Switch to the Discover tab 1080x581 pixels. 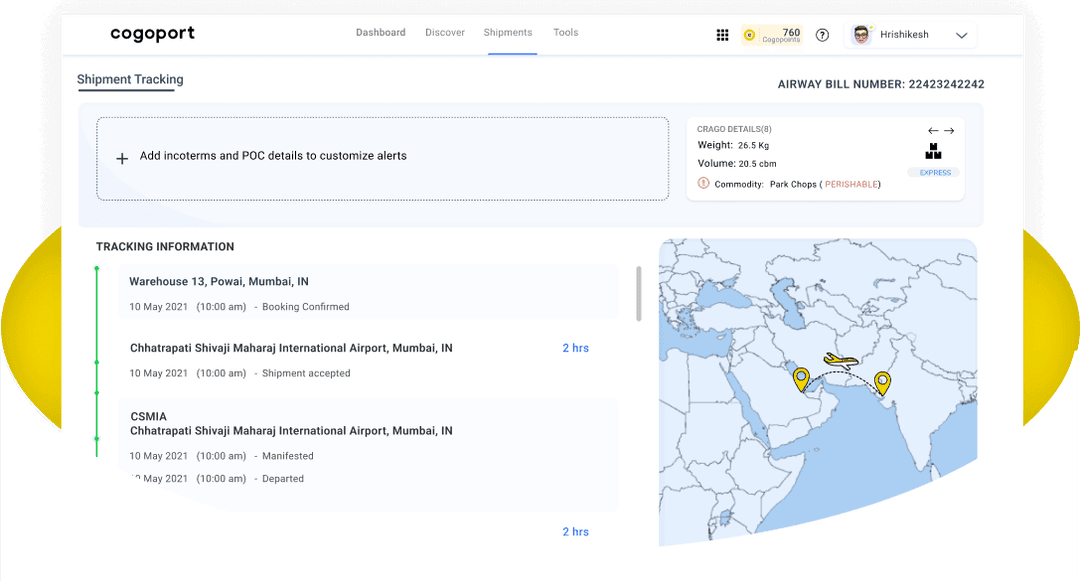(445, 33)
